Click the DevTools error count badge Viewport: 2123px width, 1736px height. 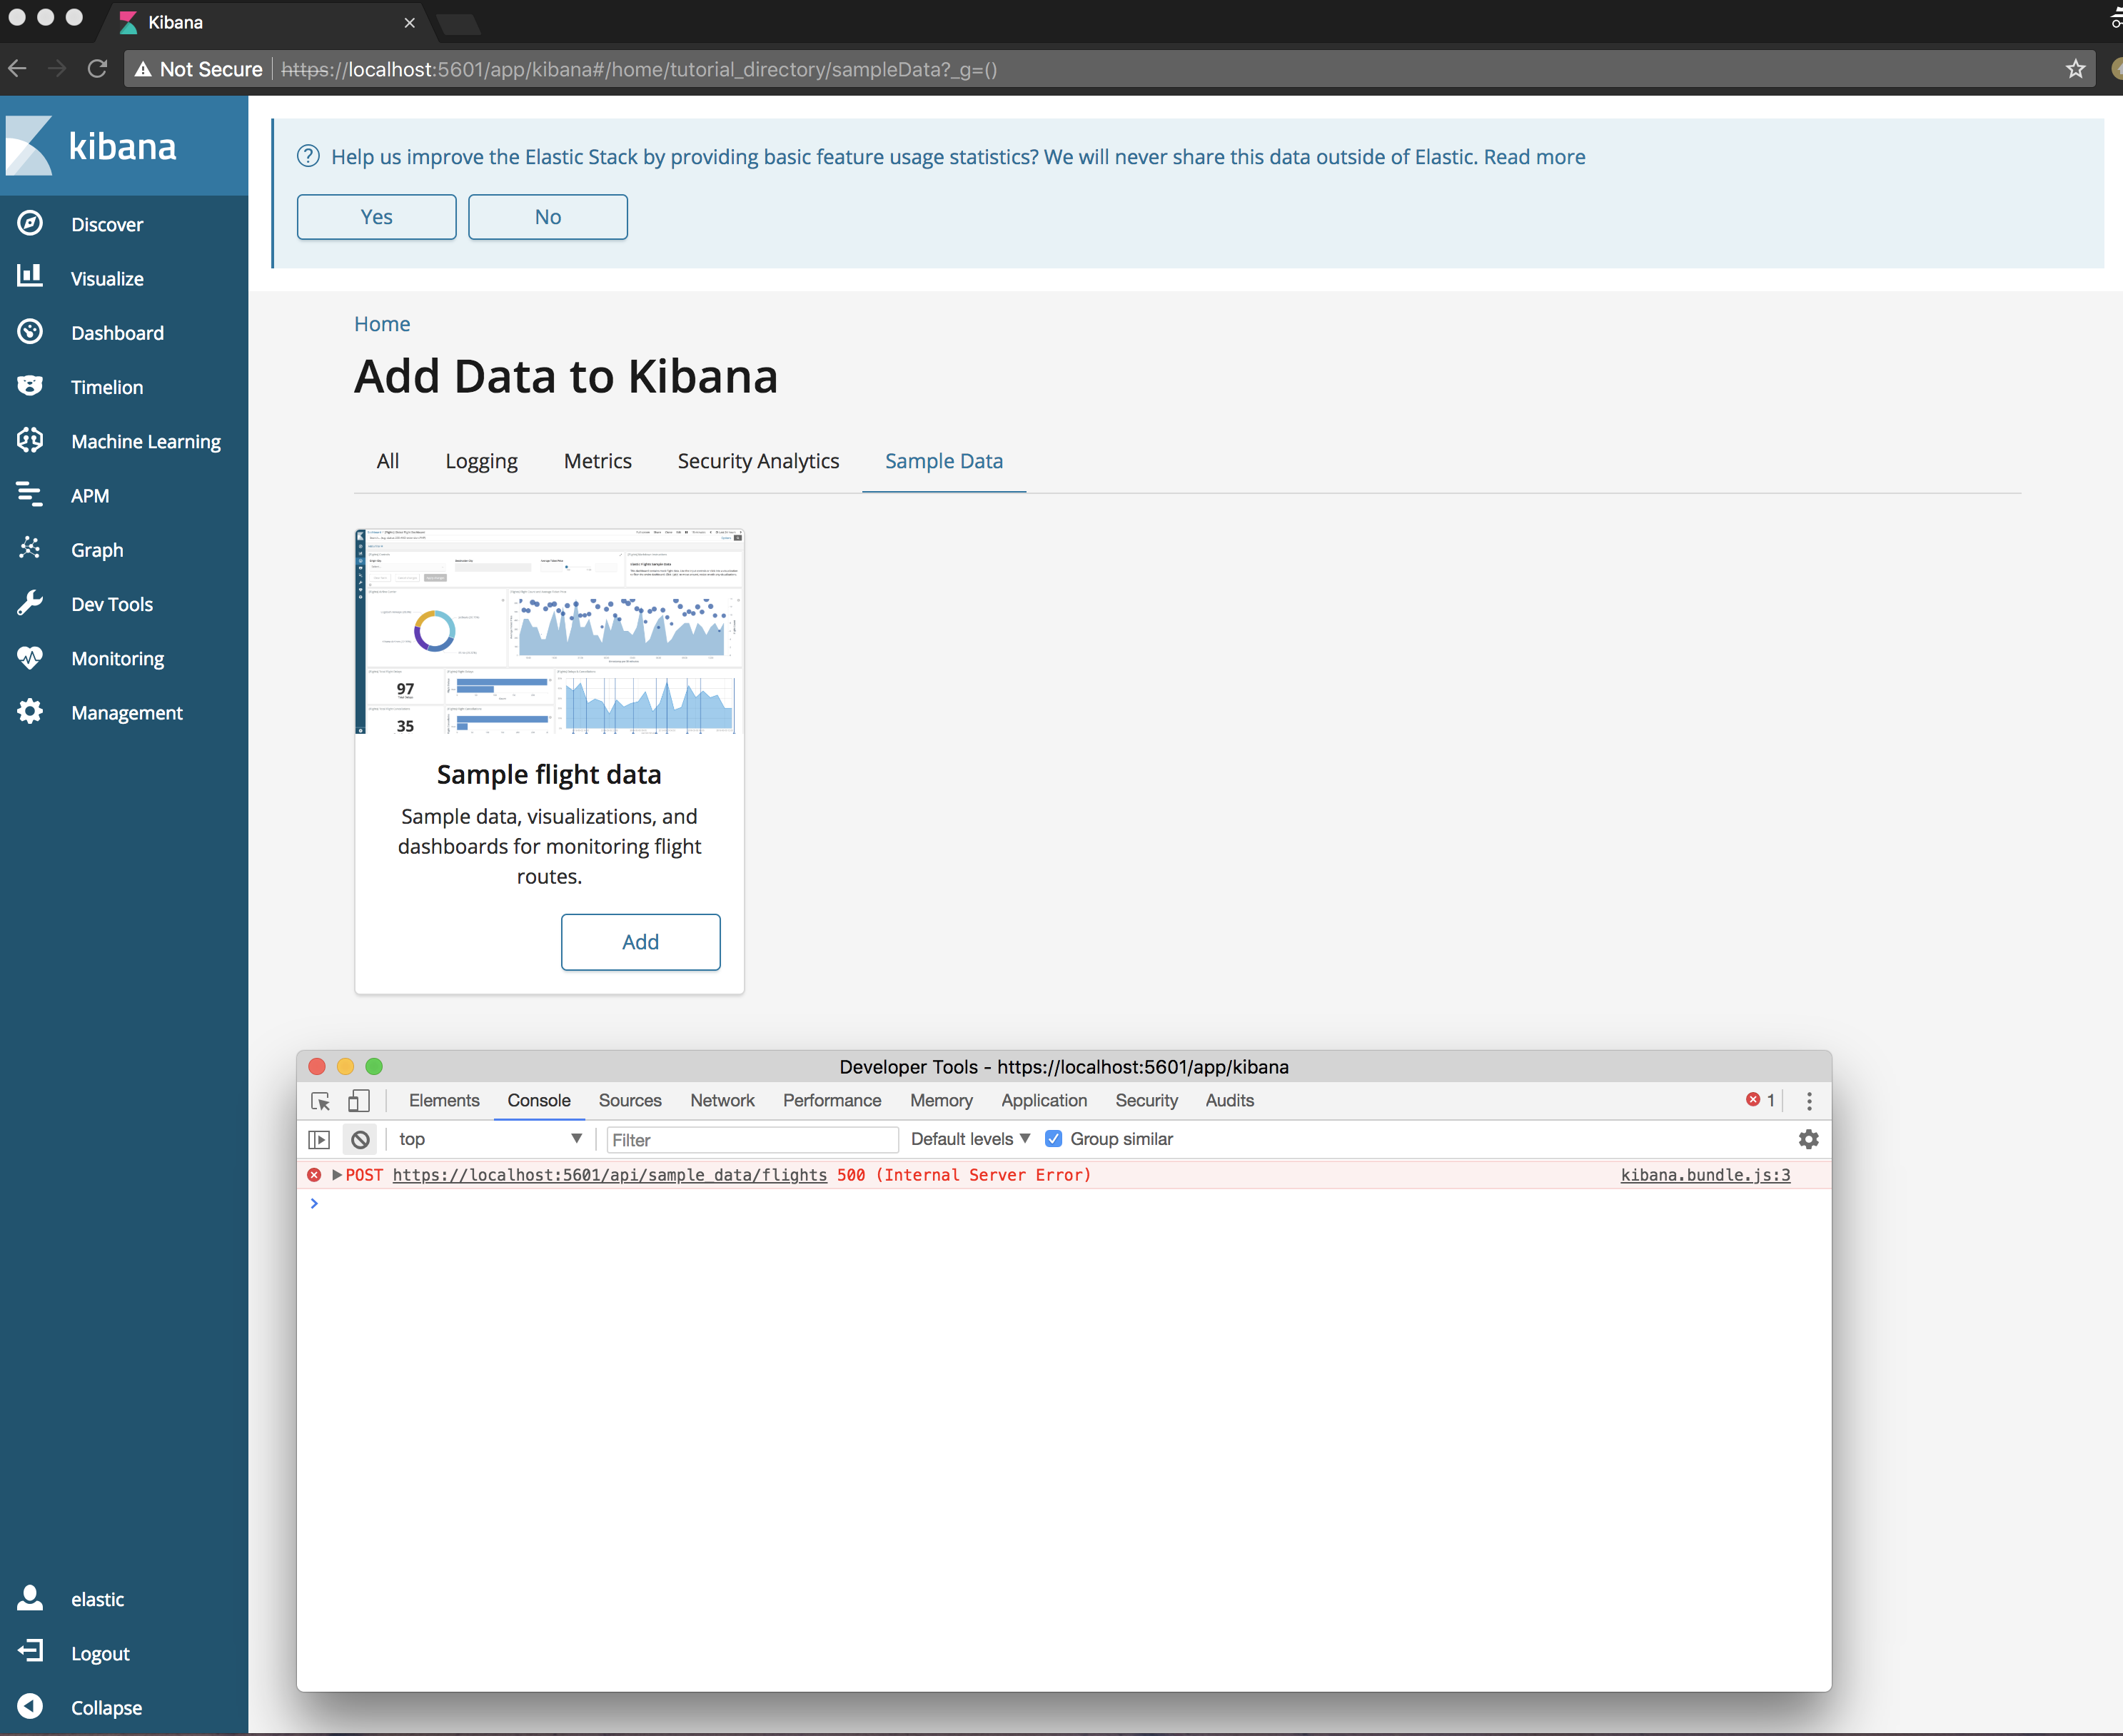(1761, 1100)
